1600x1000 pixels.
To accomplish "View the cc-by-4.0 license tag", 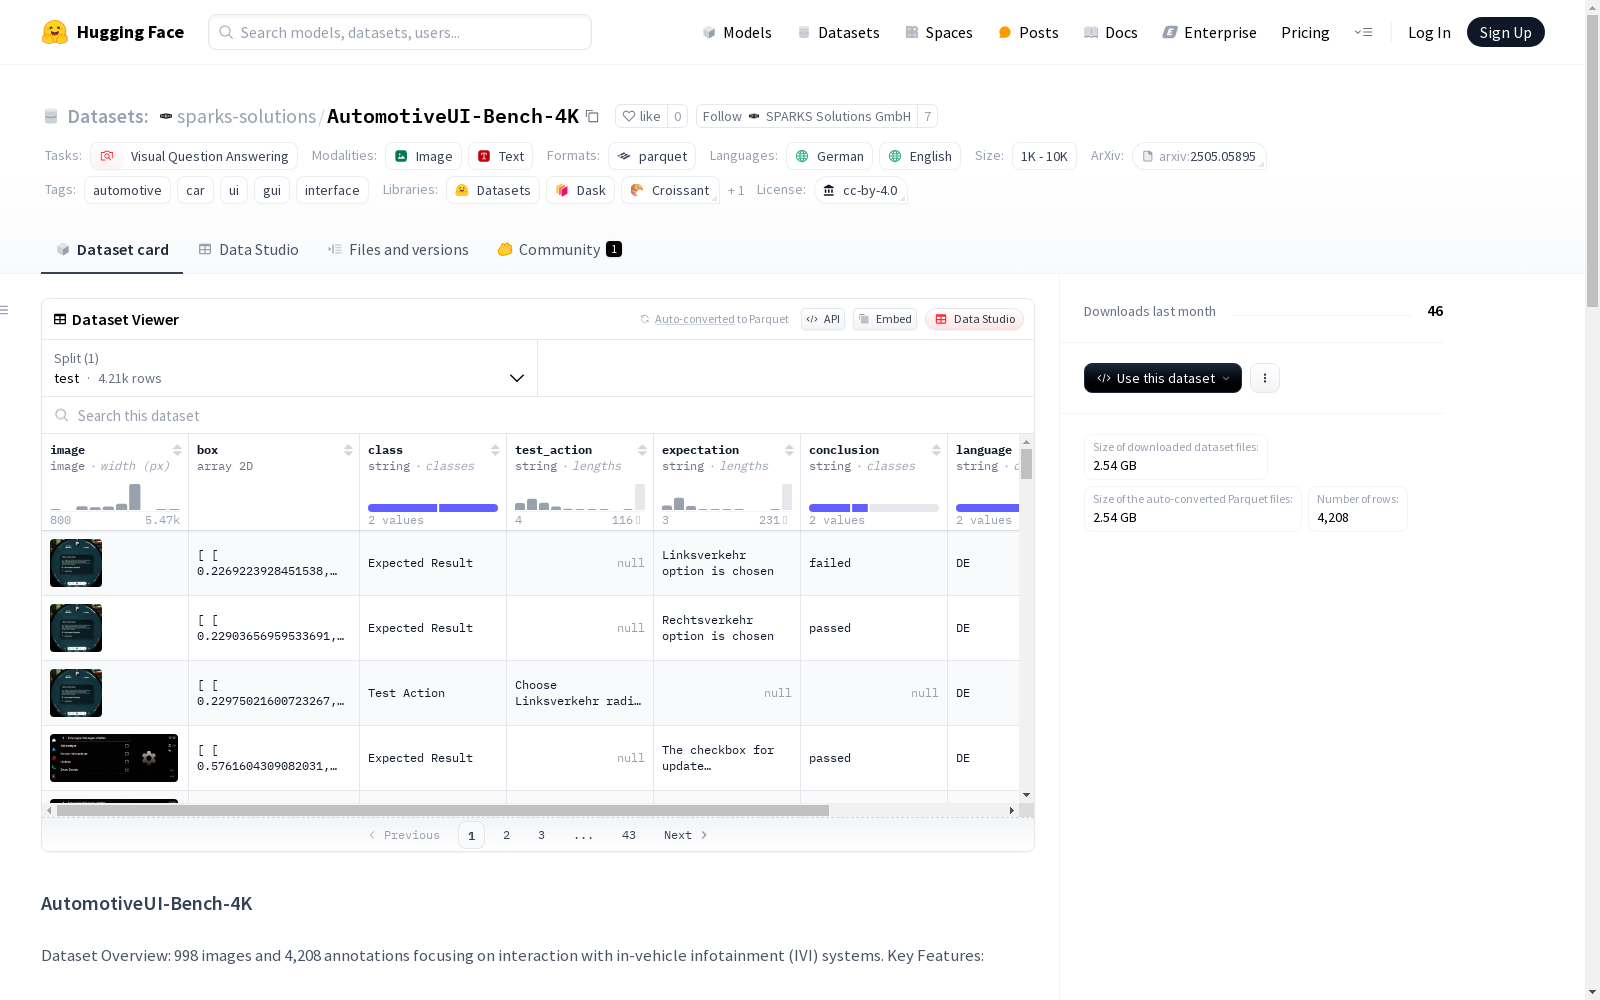I will [861, 190].
